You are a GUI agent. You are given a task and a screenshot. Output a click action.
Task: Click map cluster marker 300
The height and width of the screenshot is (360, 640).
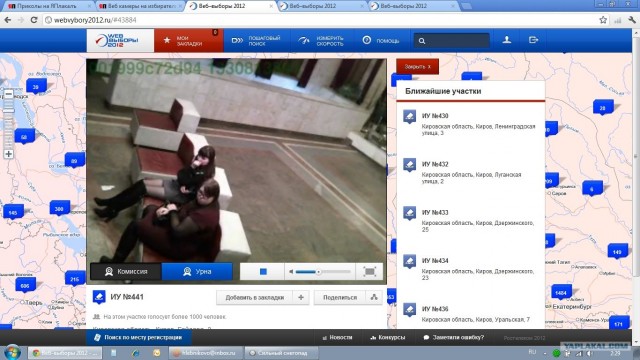(x=60, y=209)
